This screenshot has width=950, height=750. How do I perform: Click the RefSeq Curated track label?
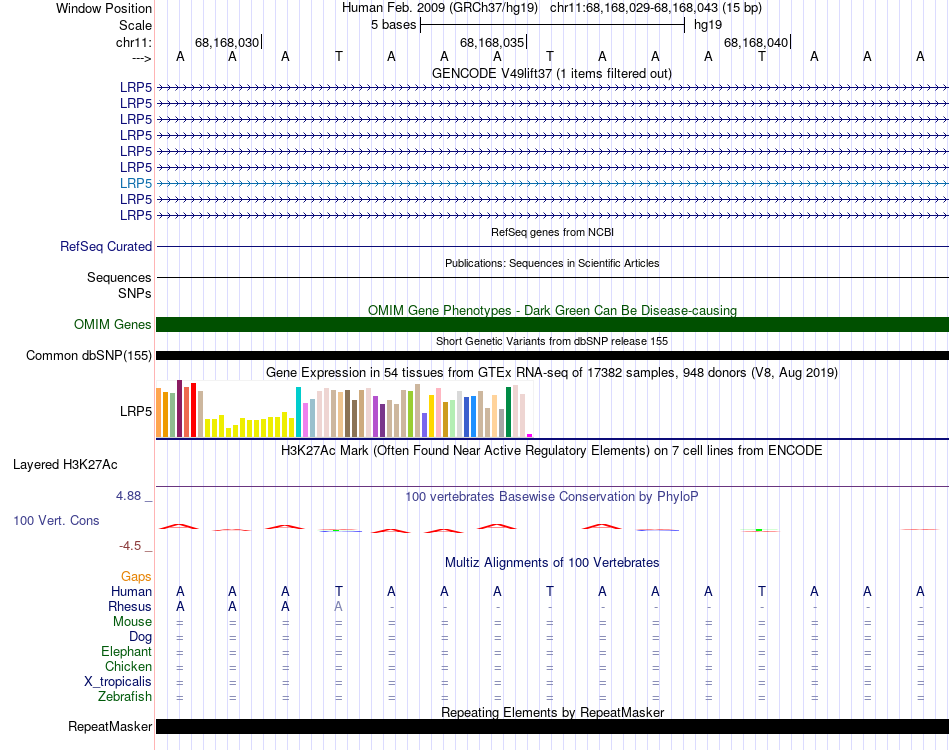click(106, 246)
